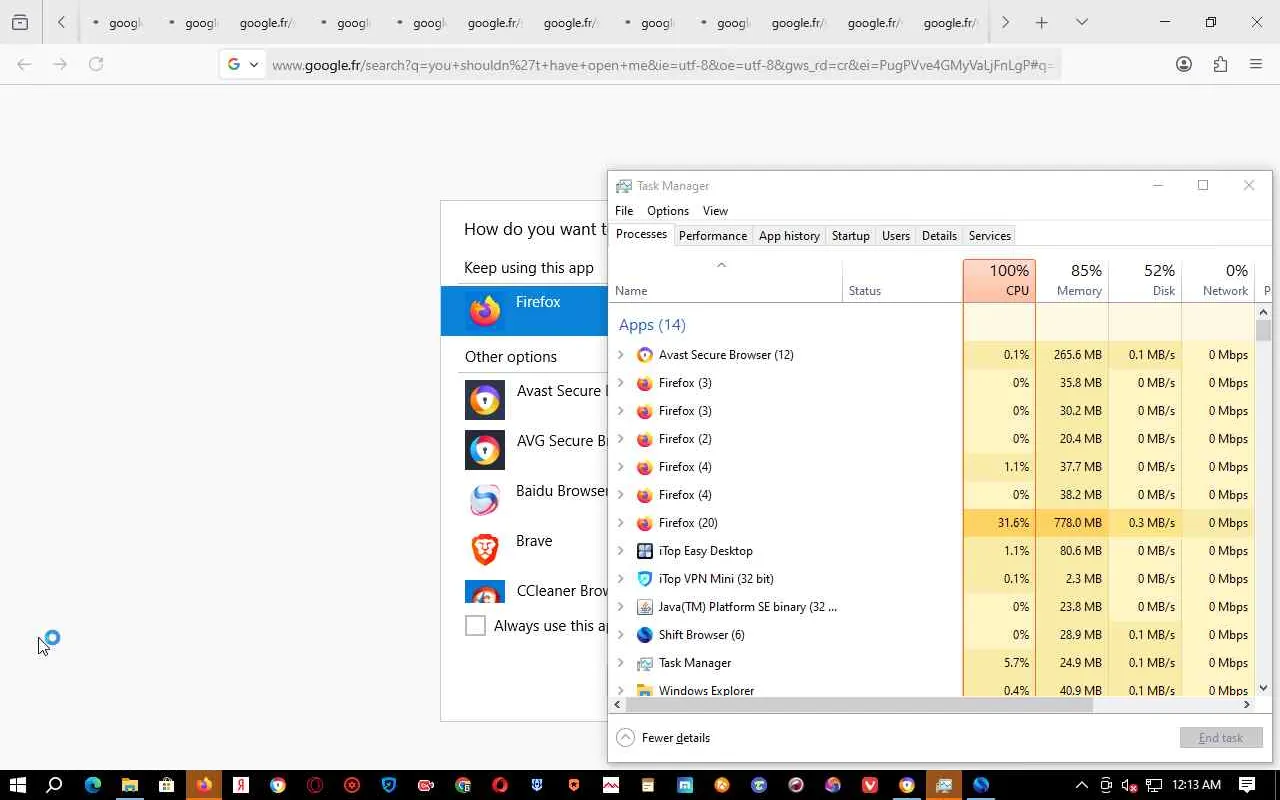This screenshot has width=1280, height=800.
Task: Expand the Java(TM) Platform SE binary row
Action: click(621, 607)
